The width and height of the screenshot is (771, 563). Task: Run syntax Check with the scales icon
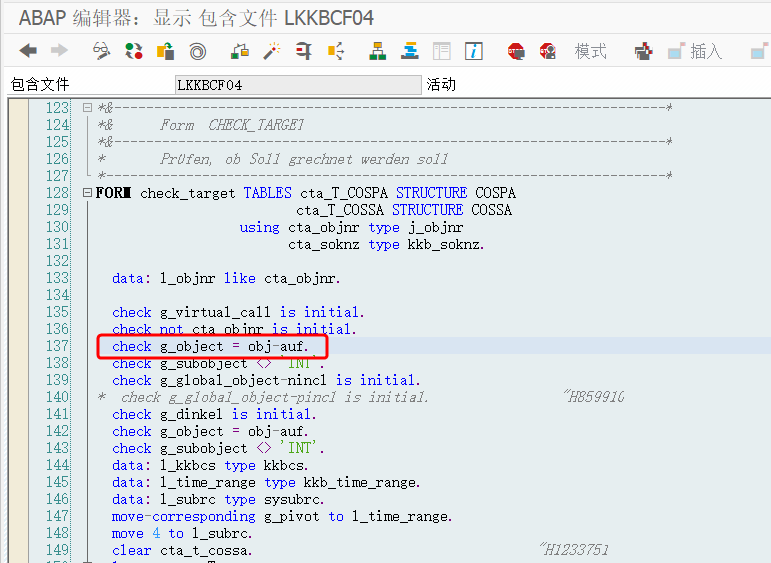click(240, 51)
